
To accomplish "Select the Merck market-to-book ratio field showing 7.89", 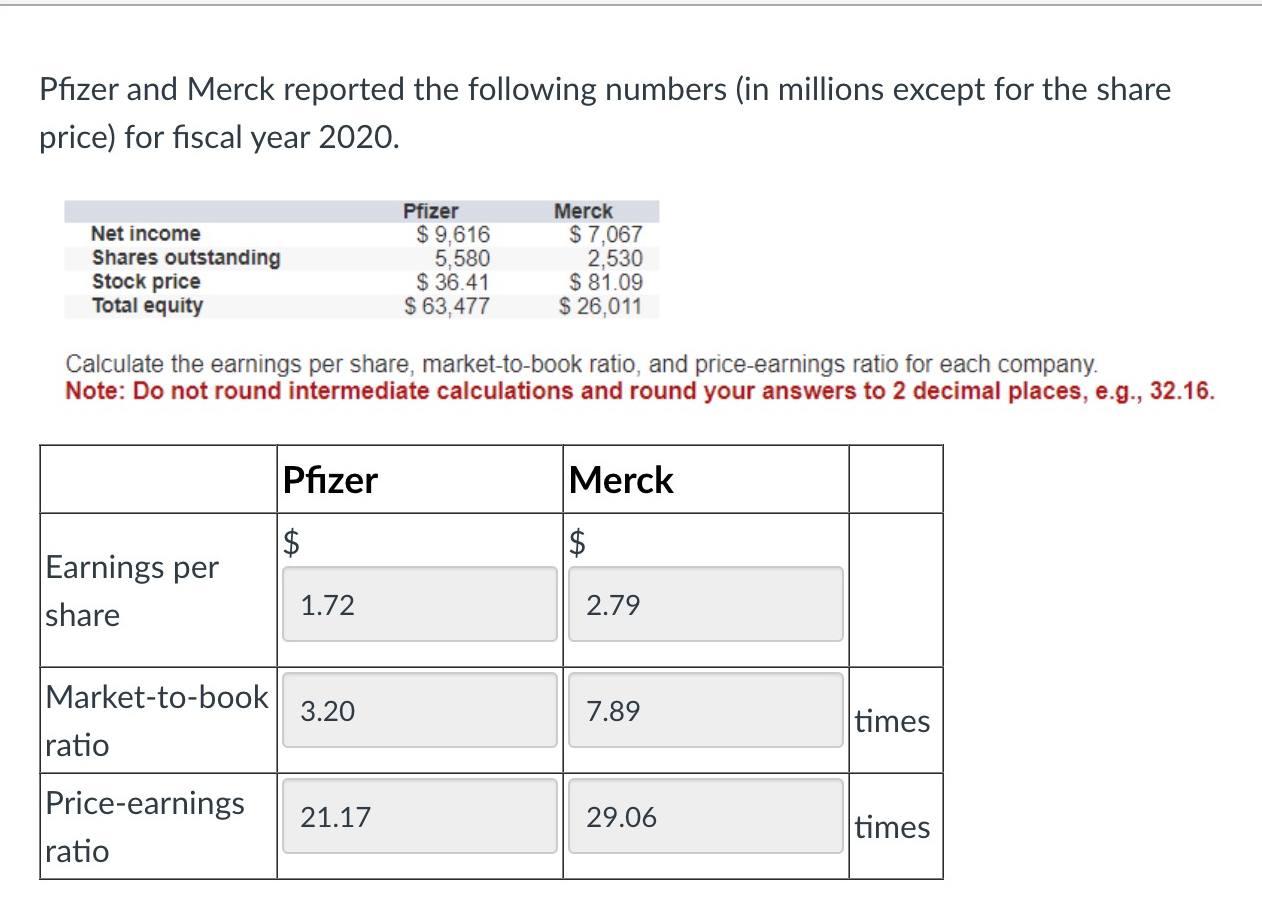I will [x=704, y=711].
